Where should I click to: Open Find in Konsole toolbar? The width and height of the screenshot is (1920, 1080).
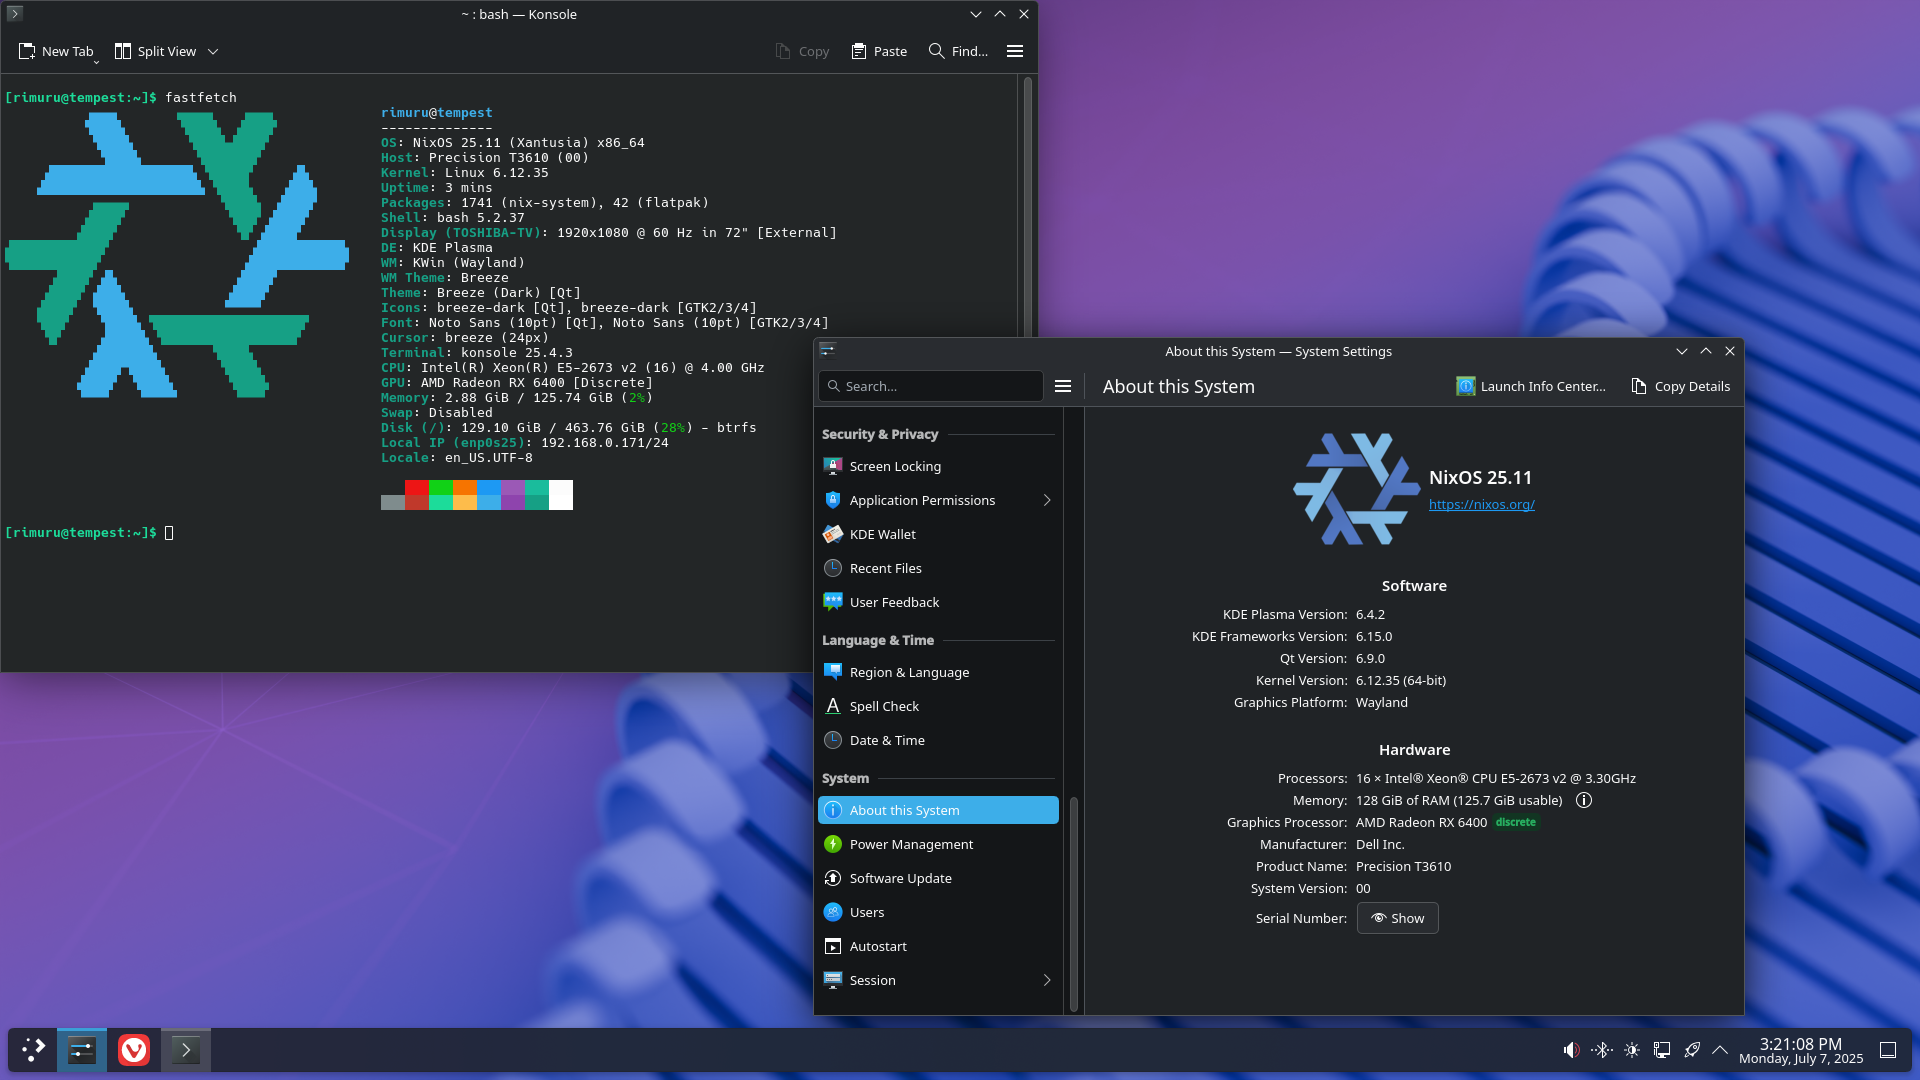958,51
